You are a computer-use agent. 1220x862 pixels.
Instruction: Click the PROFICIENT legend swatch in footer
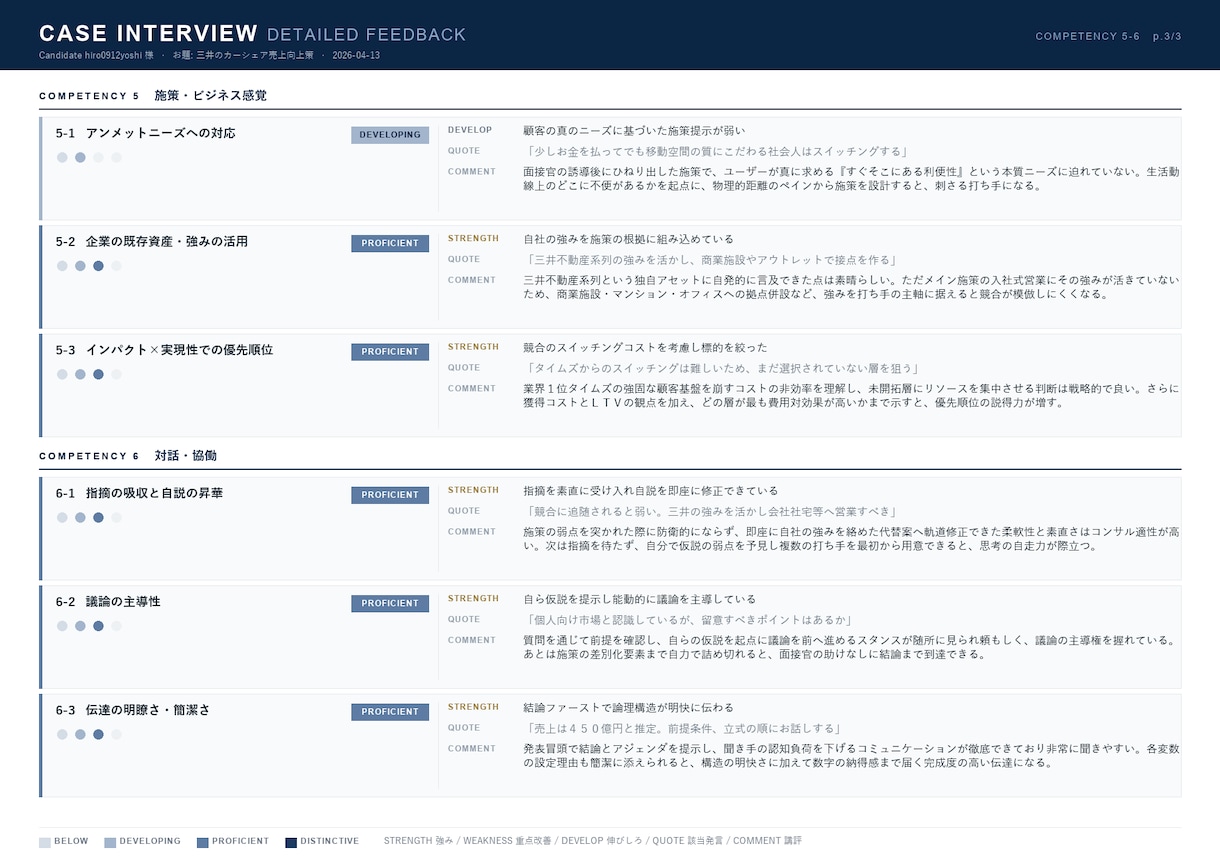coord(202,842)
